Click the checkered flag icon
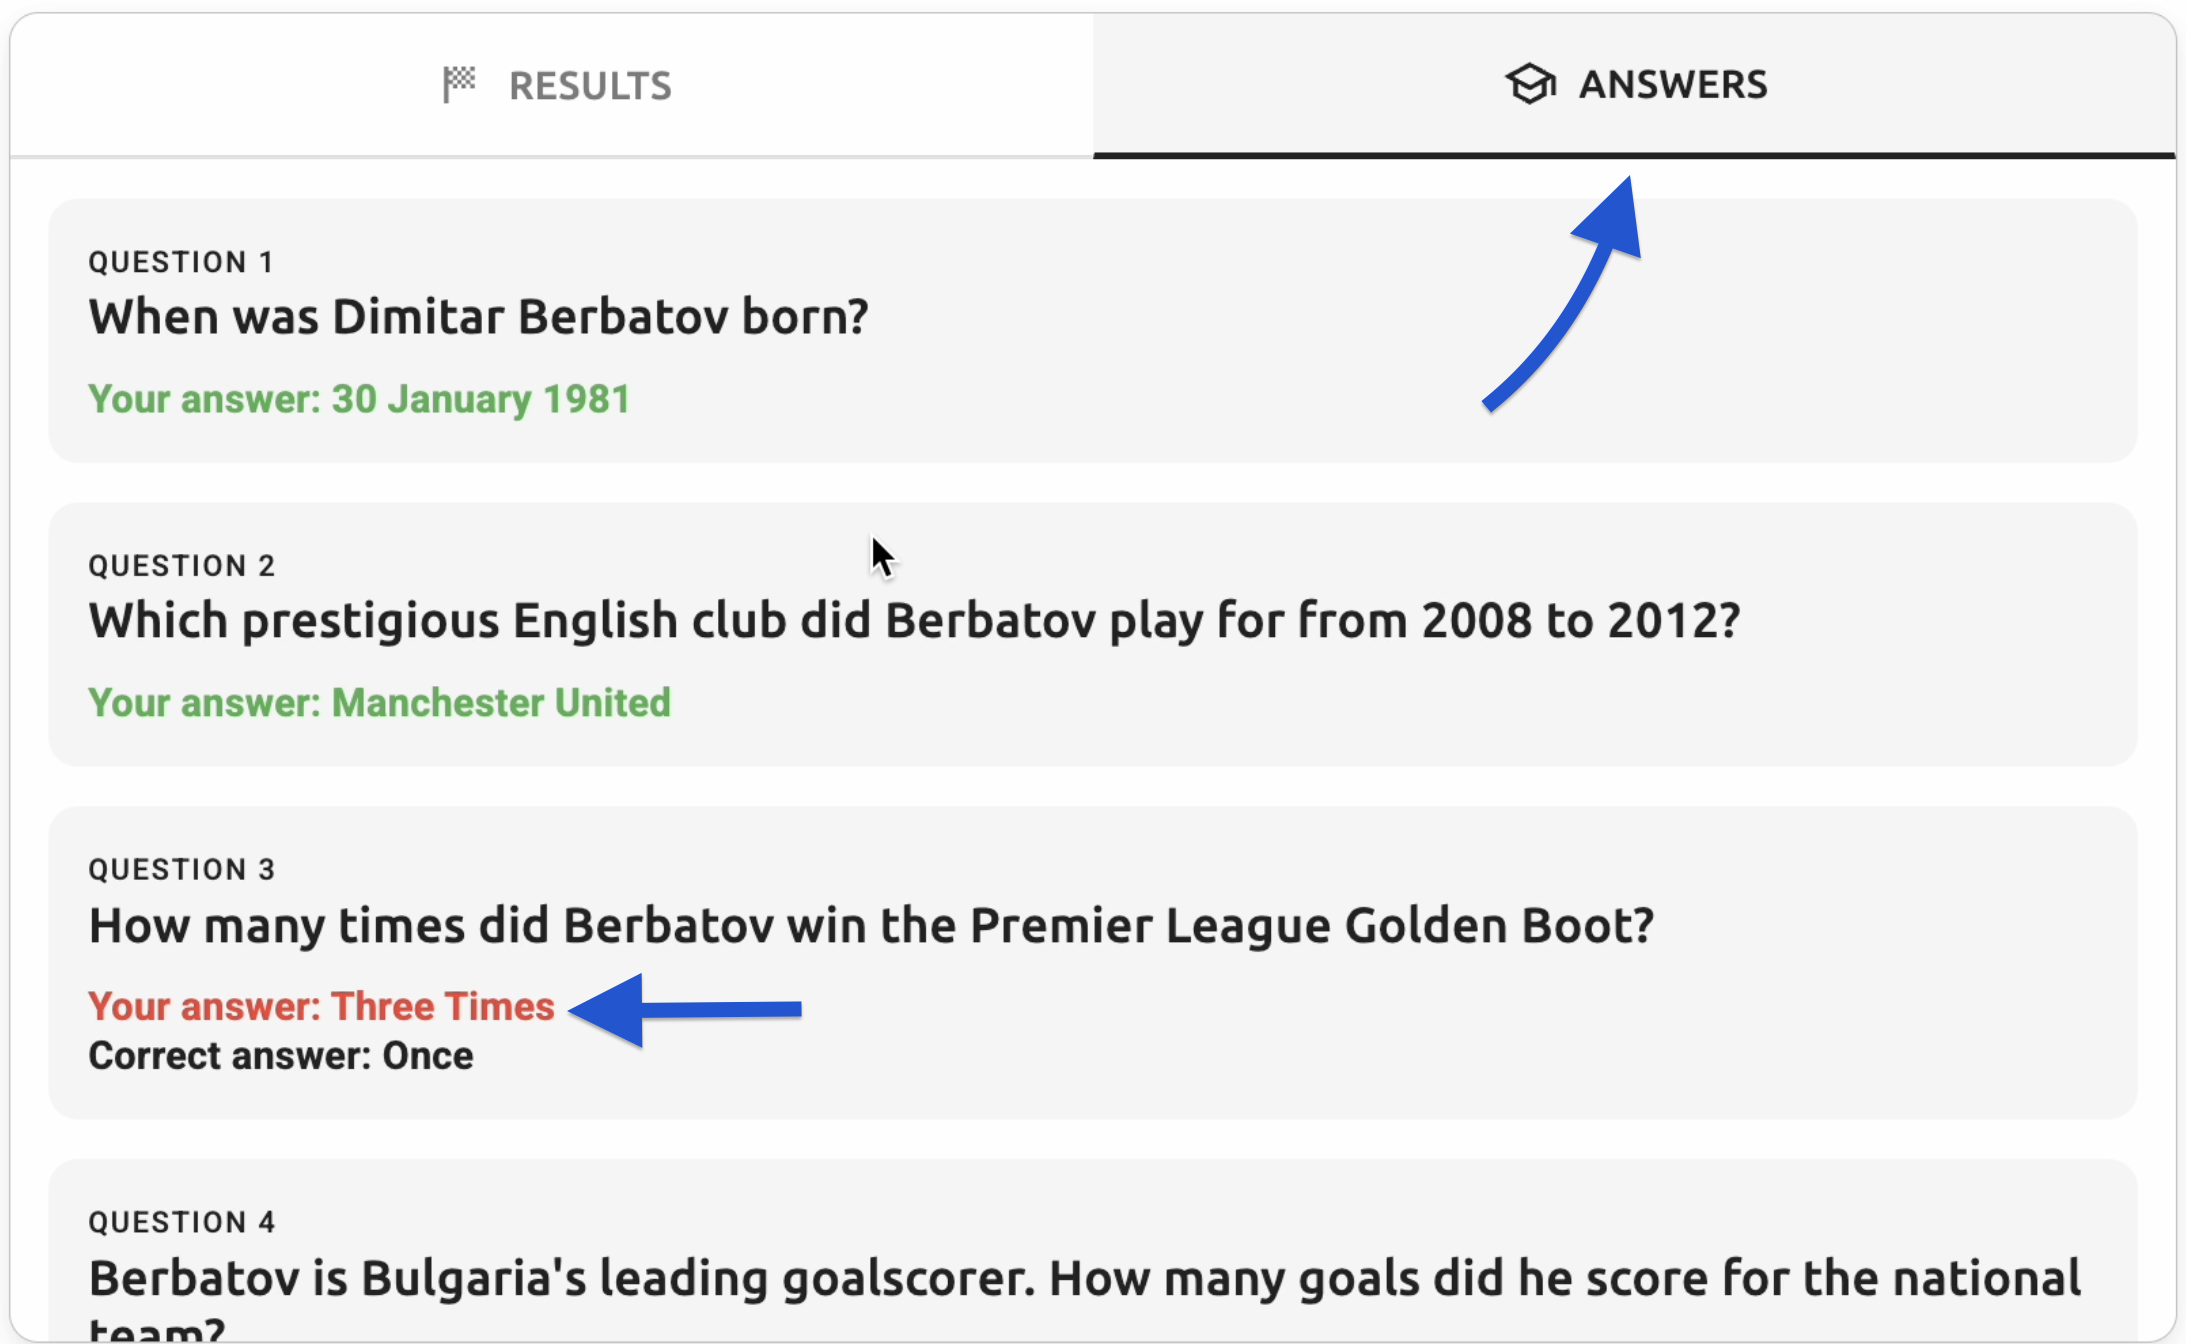Screen dimensions: 2186x1344 (x=459, y=84)
